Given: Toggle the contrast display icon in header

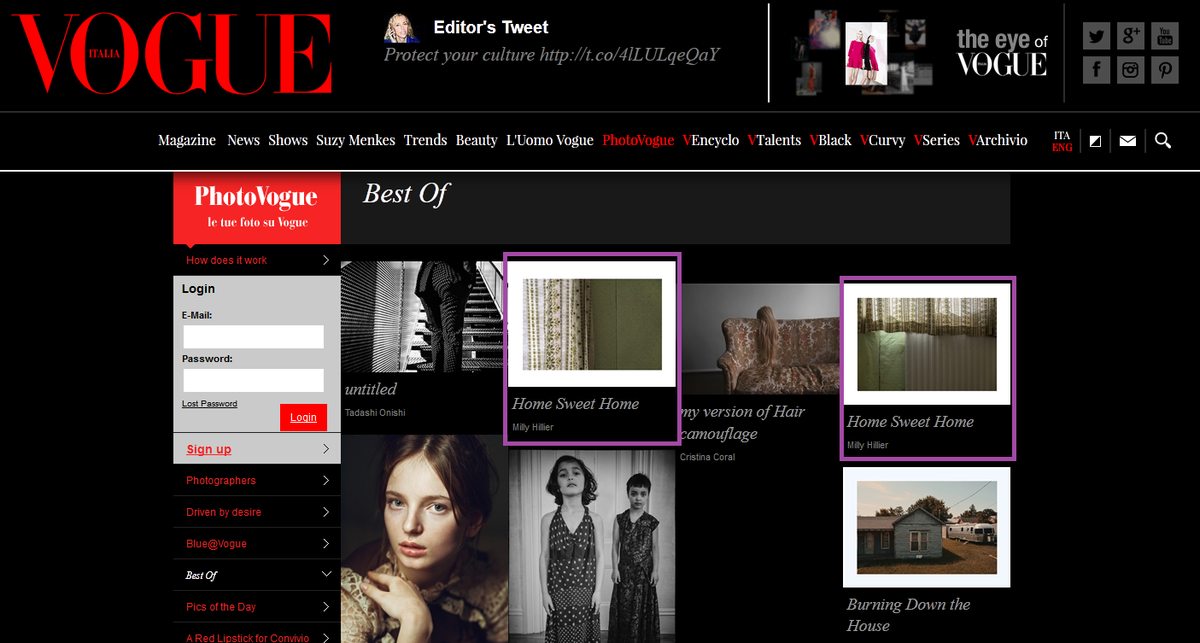Looking at the screenshot, I should pos(1094,141).
